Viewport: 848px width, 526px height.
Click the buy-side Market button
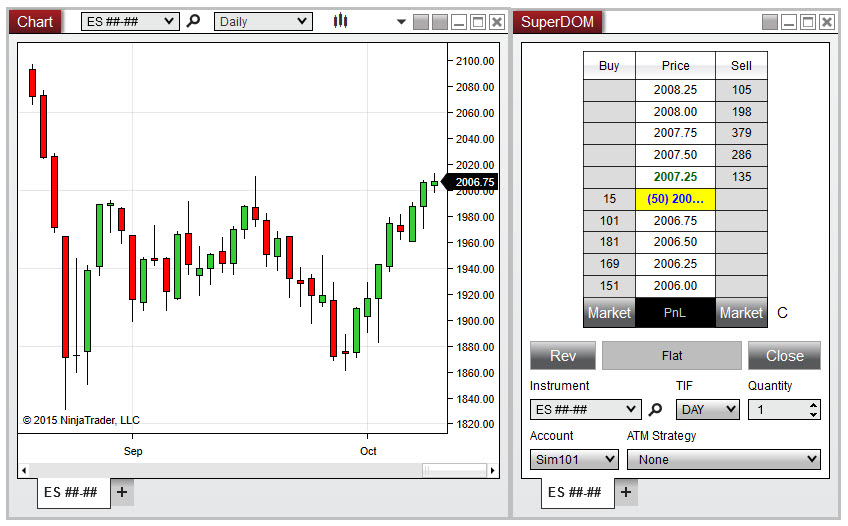pos(609,313)
